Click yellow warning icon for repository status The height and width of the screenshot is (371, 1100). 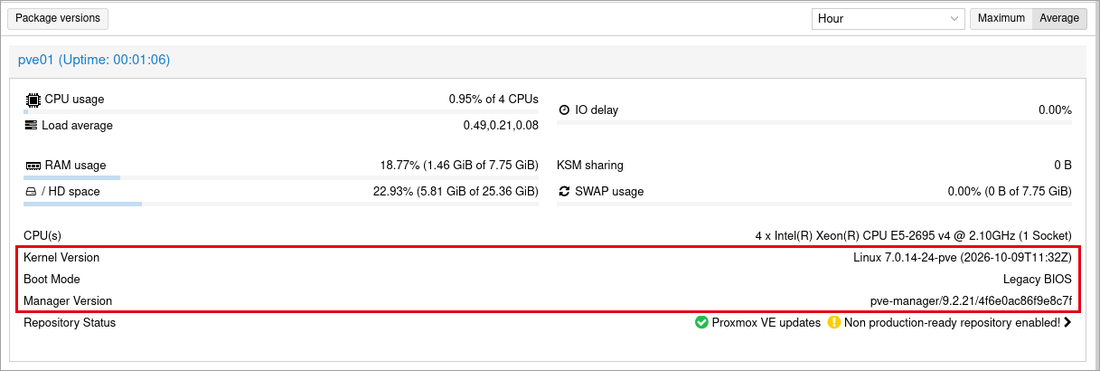(833, 323)
